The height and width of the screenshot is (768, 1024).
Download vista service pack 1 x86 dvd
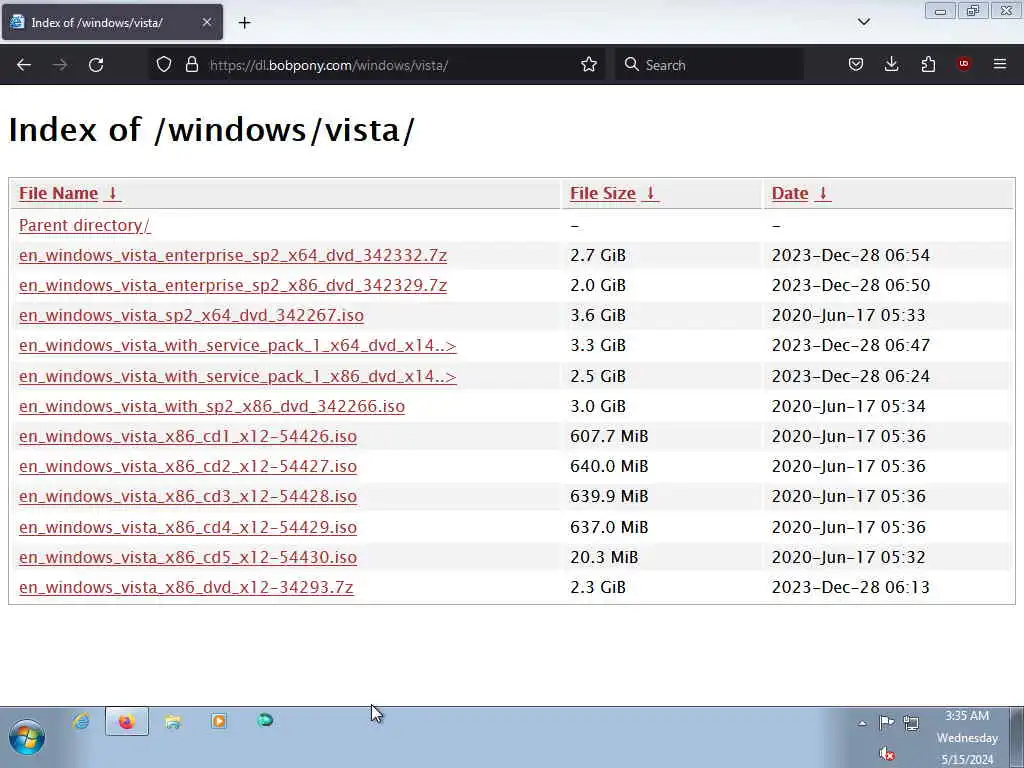coord(238,376)
